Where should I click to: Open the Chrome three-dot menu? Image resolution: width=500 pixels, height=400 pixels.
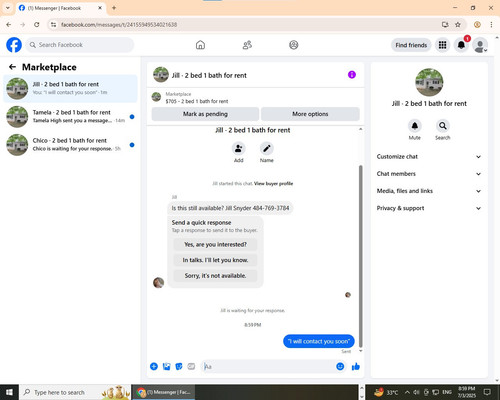(491, 24)
